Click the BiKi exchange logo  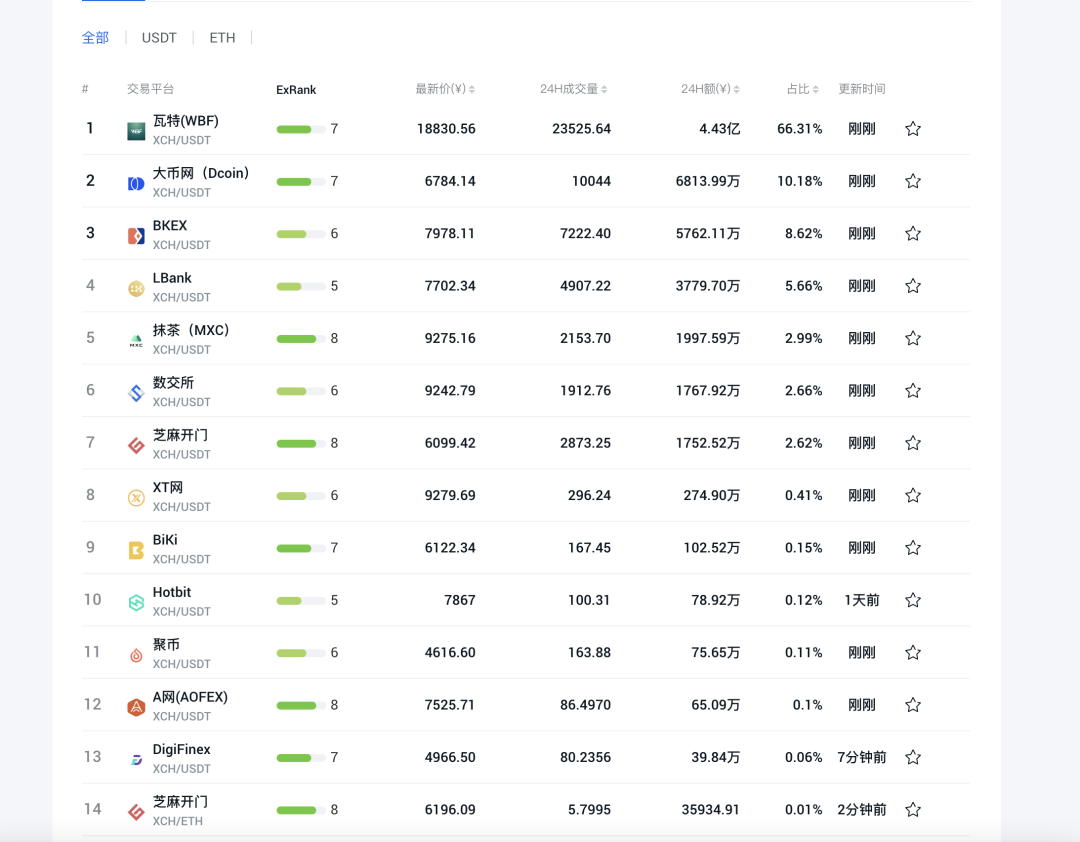[136, 550]
